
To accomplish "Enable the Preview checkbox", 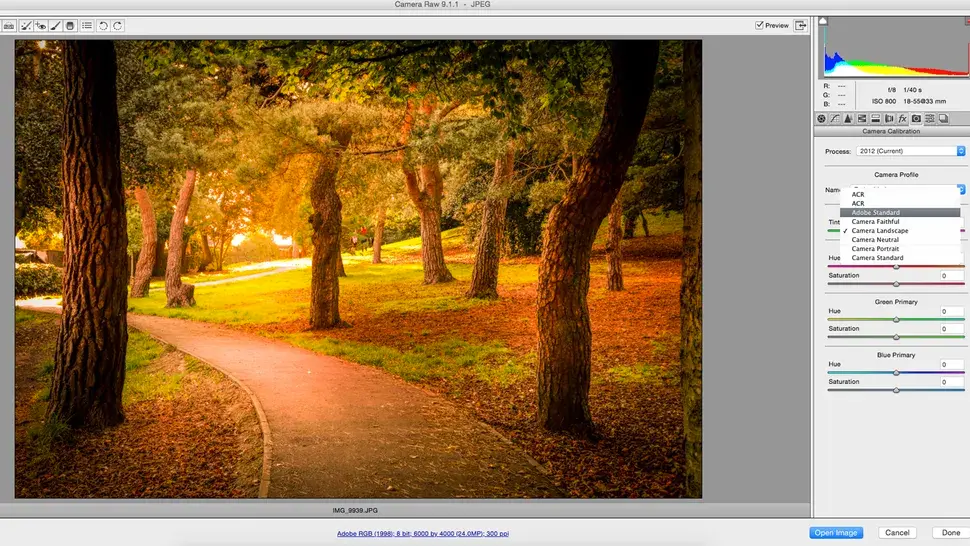I will (x=759, y=25).
